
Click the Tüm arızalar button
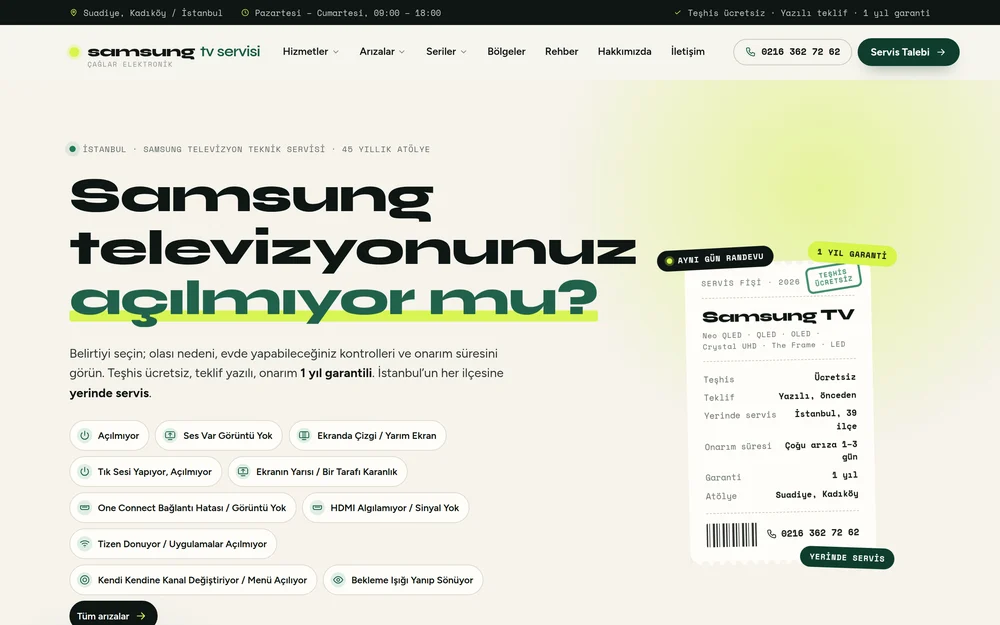[x=113, y=615]
